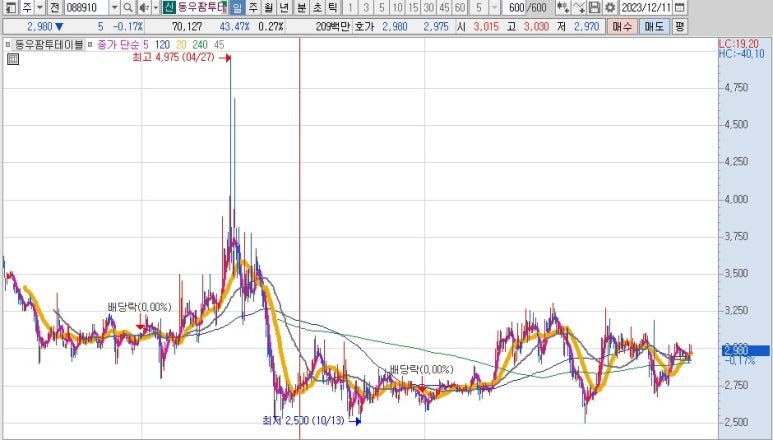Screen dimensions: 773x440
Task: Click the green 240 moving average legend
Action: [200, 45]
